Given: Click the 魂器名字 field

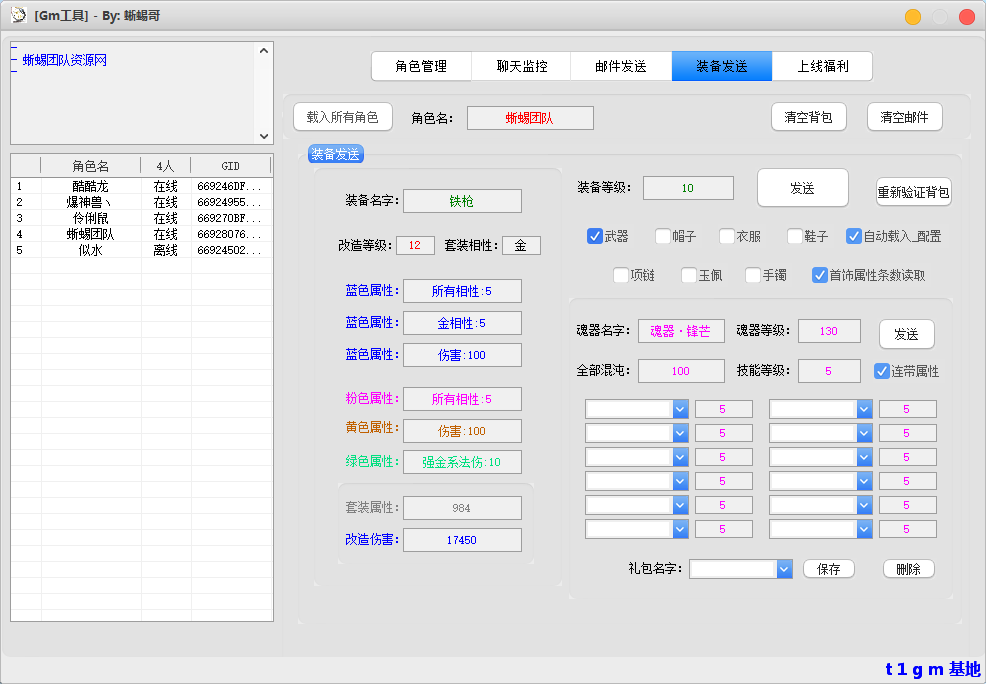Looking at the screenshot, I should click(681, 331).
